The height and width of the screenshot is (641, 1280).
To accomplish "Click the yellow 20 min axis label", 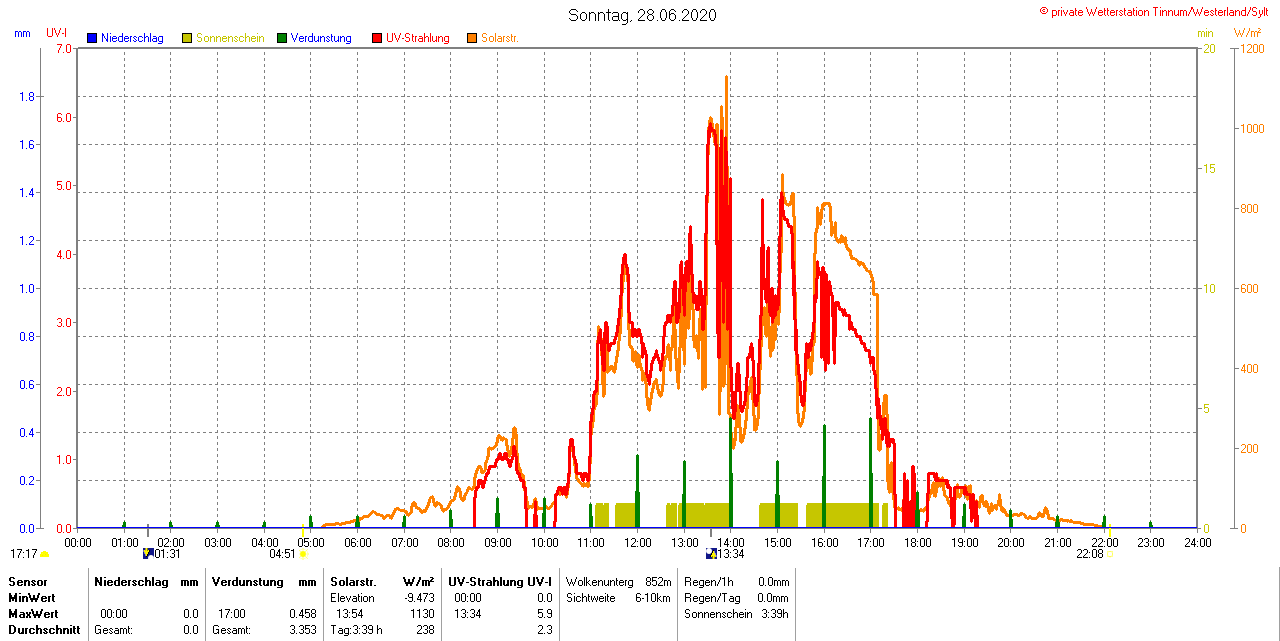I will (1208, 48).
